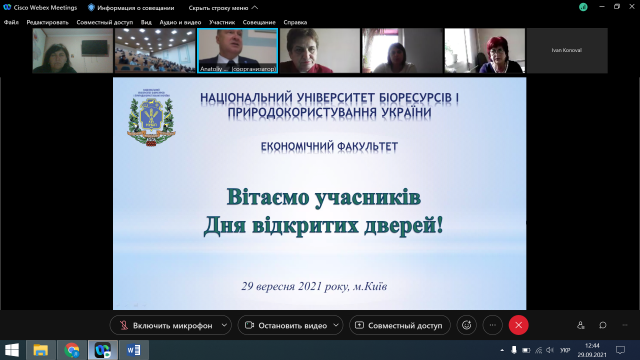Unmute with Включить микрофон button

(167, 325)
